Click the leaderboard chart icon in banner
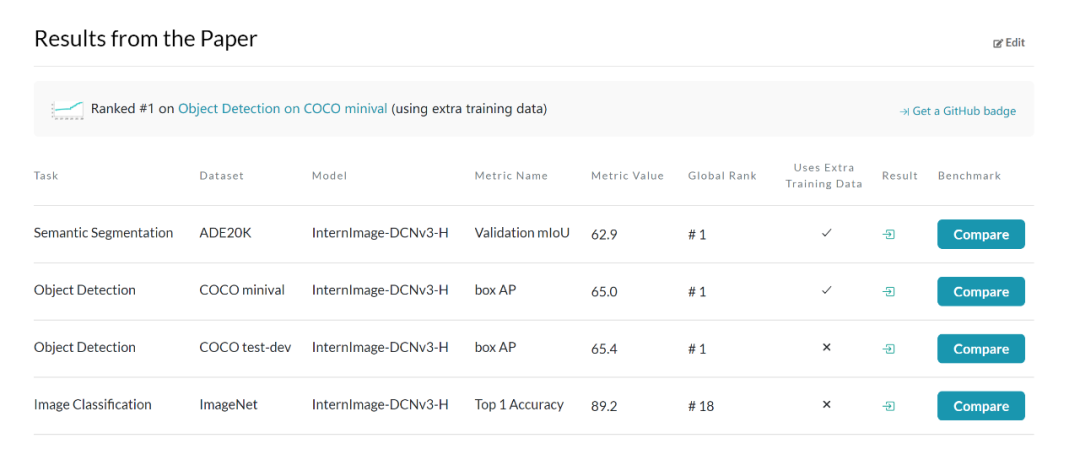This screenshot has width=1080, height=460. (68, 109)
